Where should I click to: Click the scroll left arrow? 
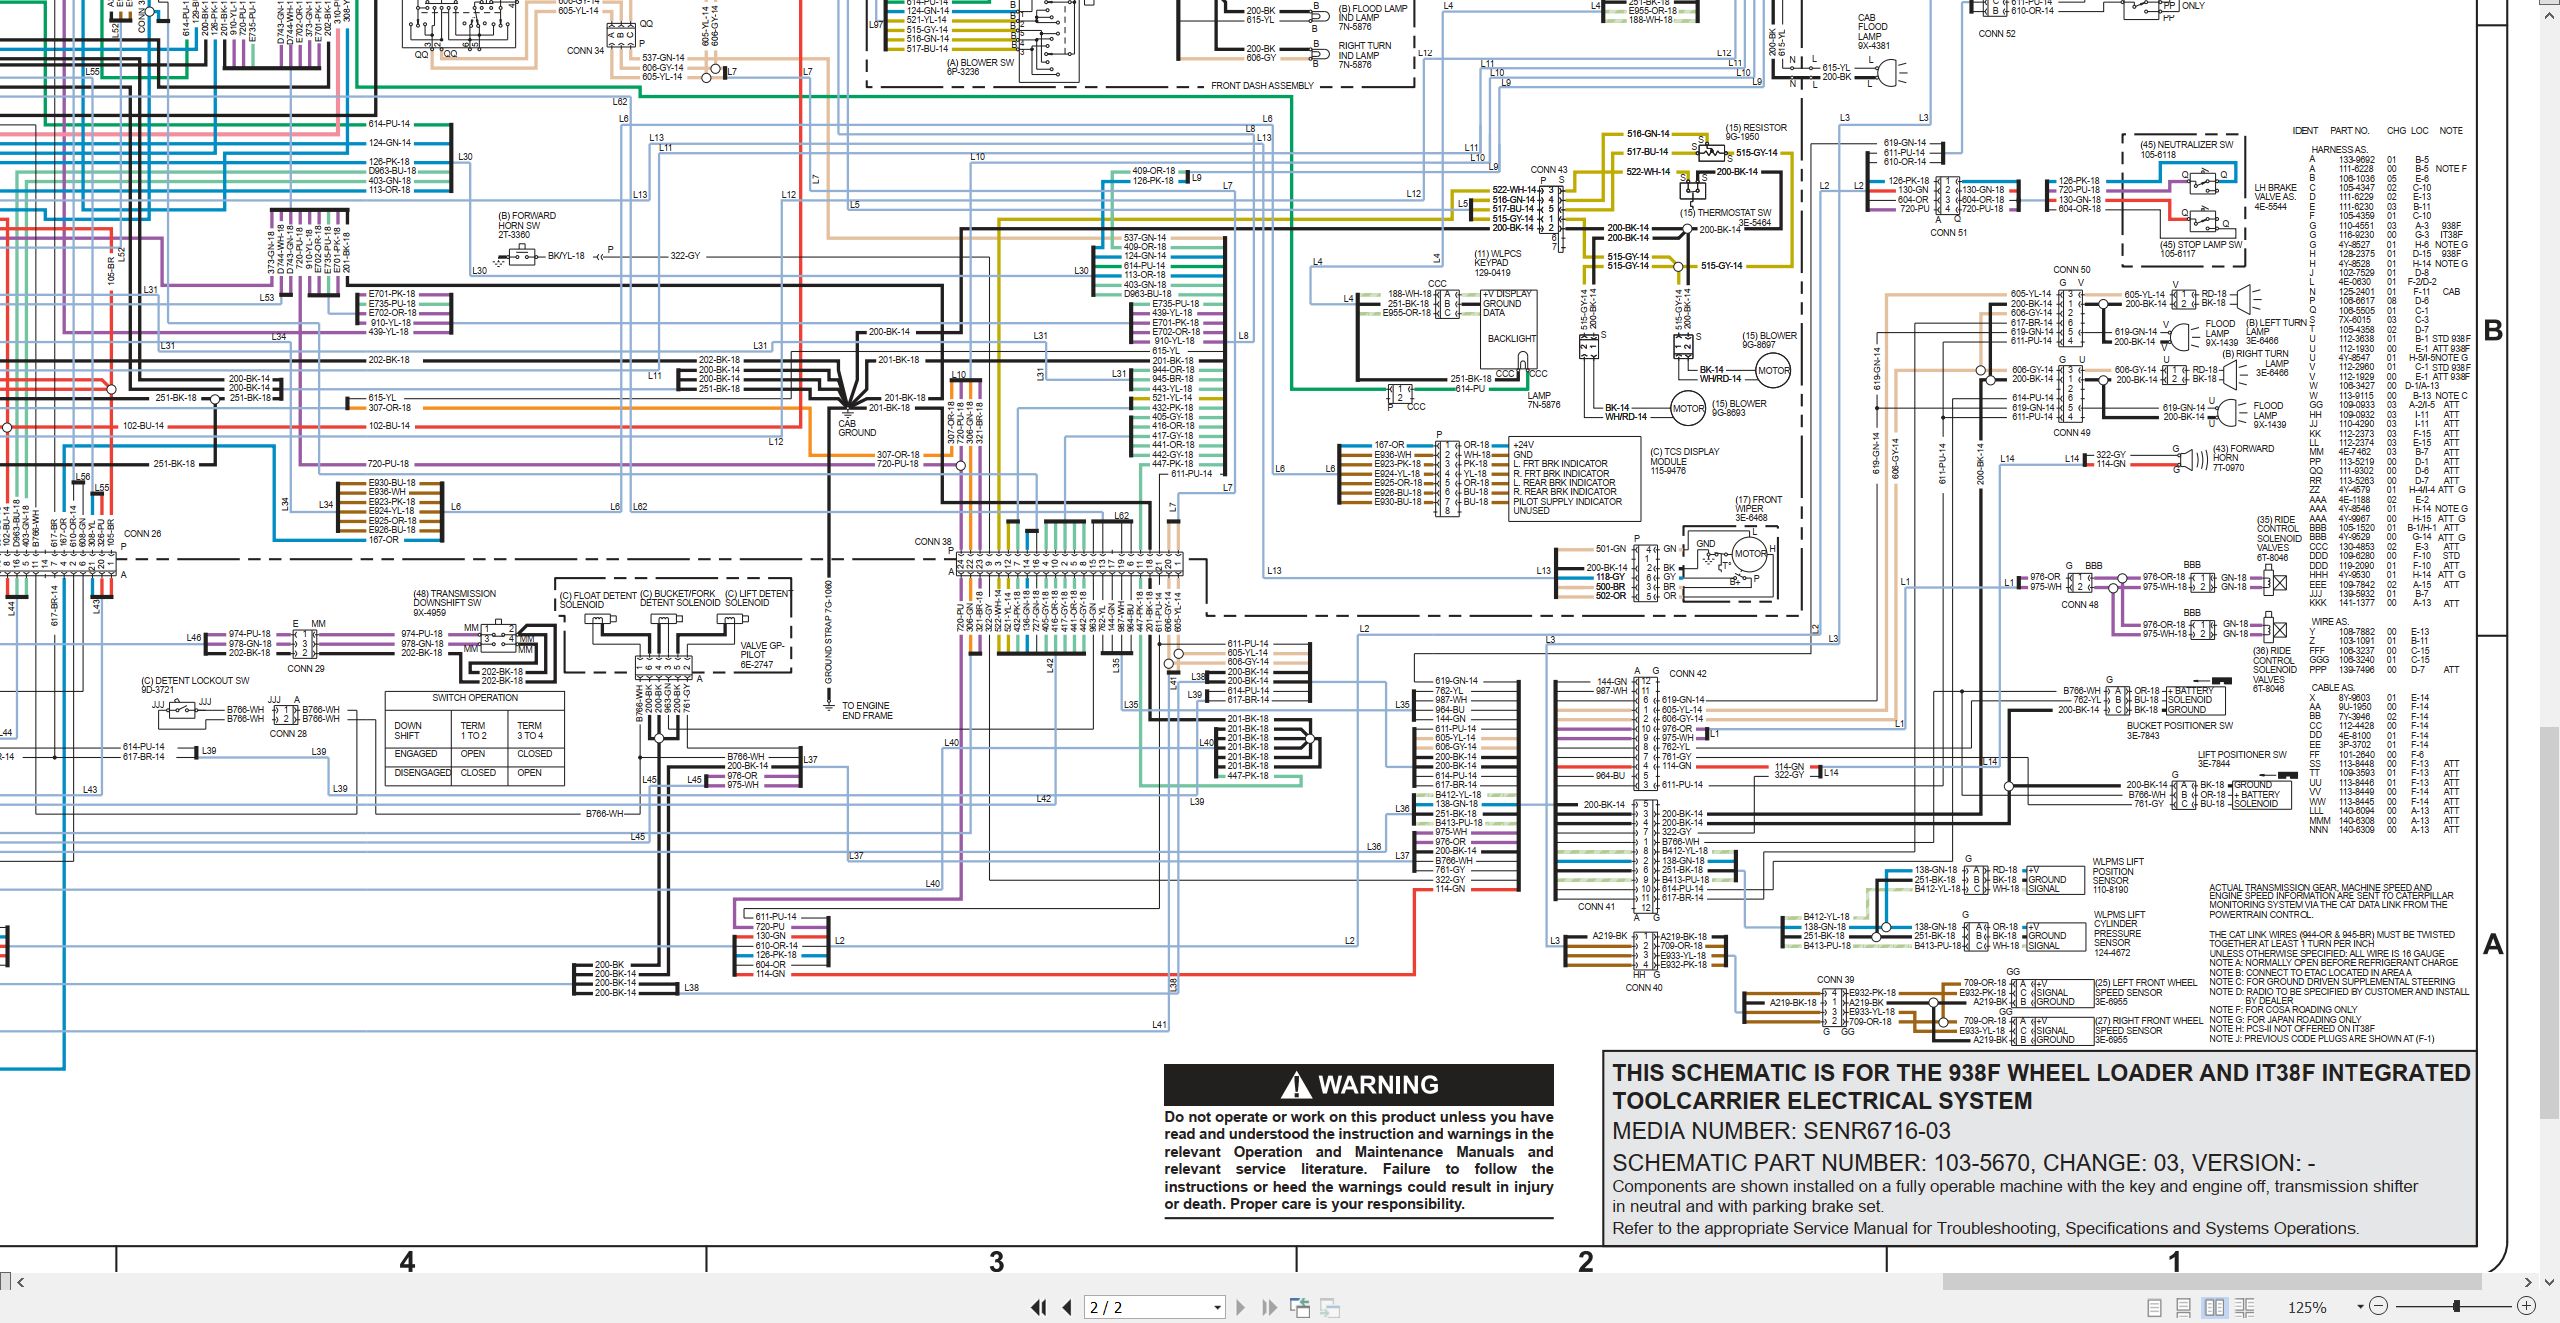21,1282
